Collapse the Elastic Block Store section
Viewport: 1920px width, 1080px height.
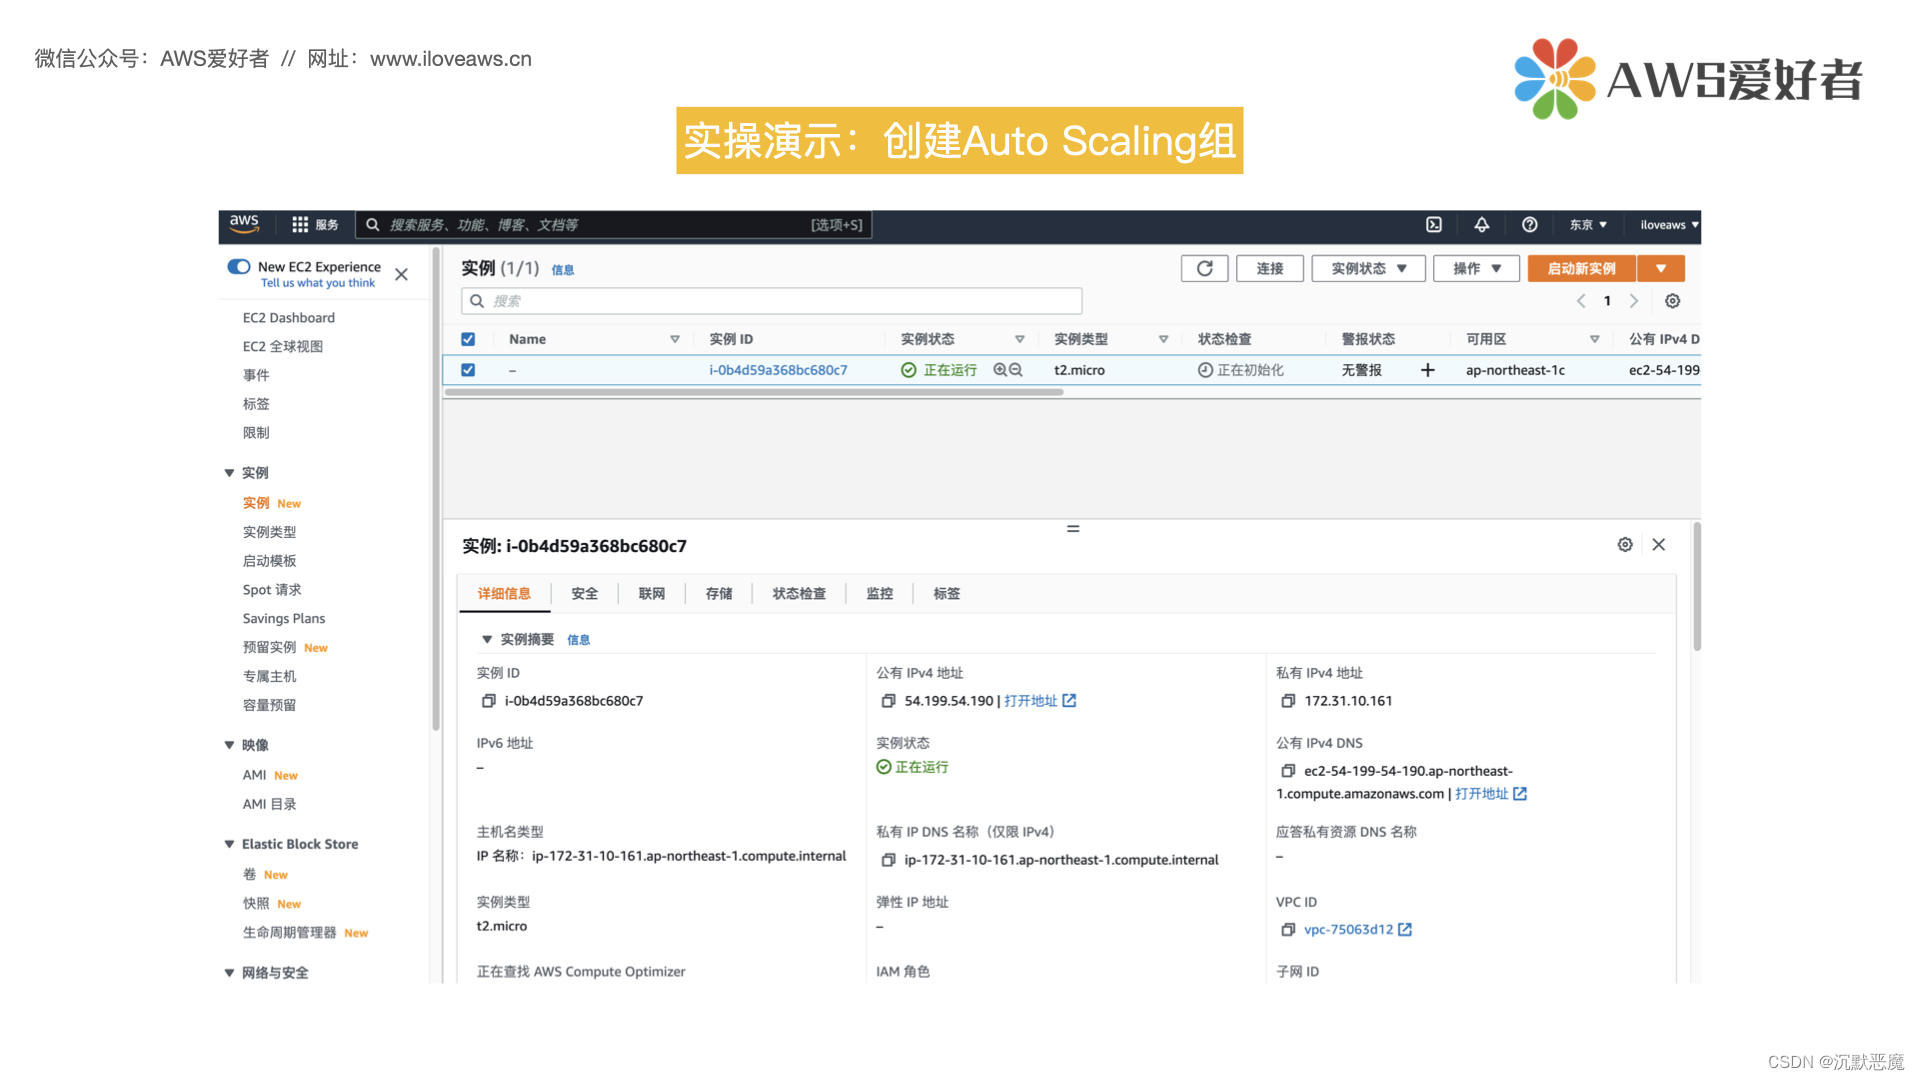[229, 844]
